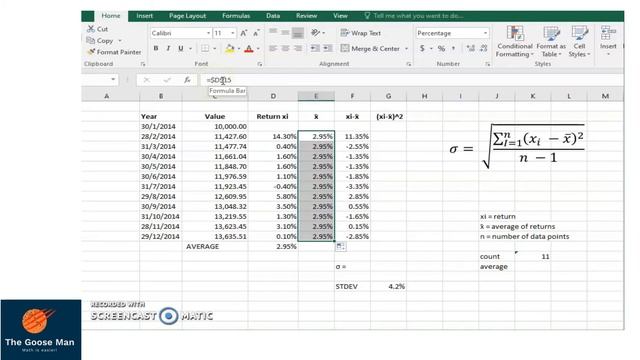
Task: Toggle Italic formatting
Action: point(168,49)
